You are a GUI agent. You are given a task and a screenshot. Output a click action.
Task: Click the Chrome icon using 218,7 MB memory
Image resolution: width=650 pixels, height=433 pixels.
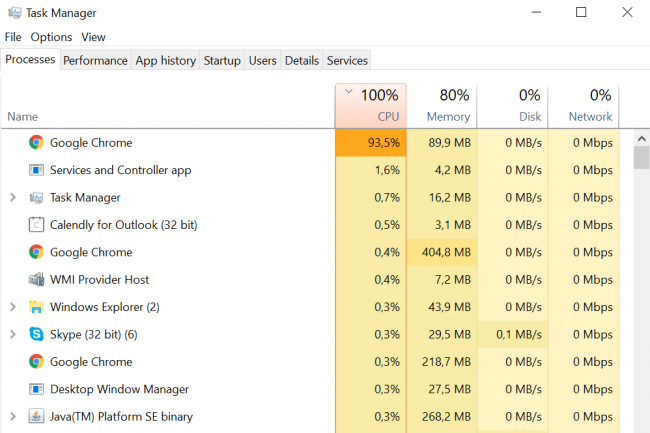pos(36,362)
